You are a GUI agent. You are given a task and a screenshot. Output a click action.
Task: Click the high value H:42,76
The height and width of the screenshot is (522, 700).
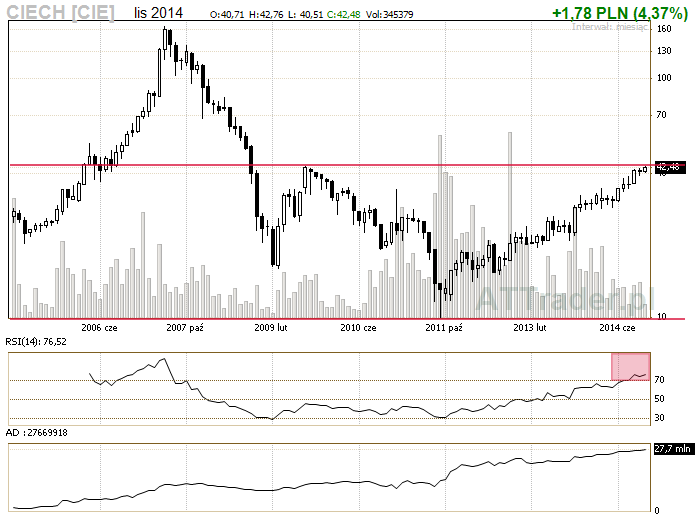(x=266, y=15)
